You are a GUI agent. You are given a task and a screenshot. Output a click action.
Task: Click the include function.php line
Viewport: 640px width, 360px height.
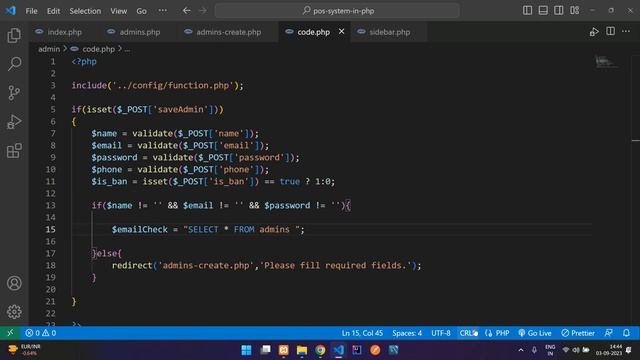pyautogui.click(x=158, y=85)
